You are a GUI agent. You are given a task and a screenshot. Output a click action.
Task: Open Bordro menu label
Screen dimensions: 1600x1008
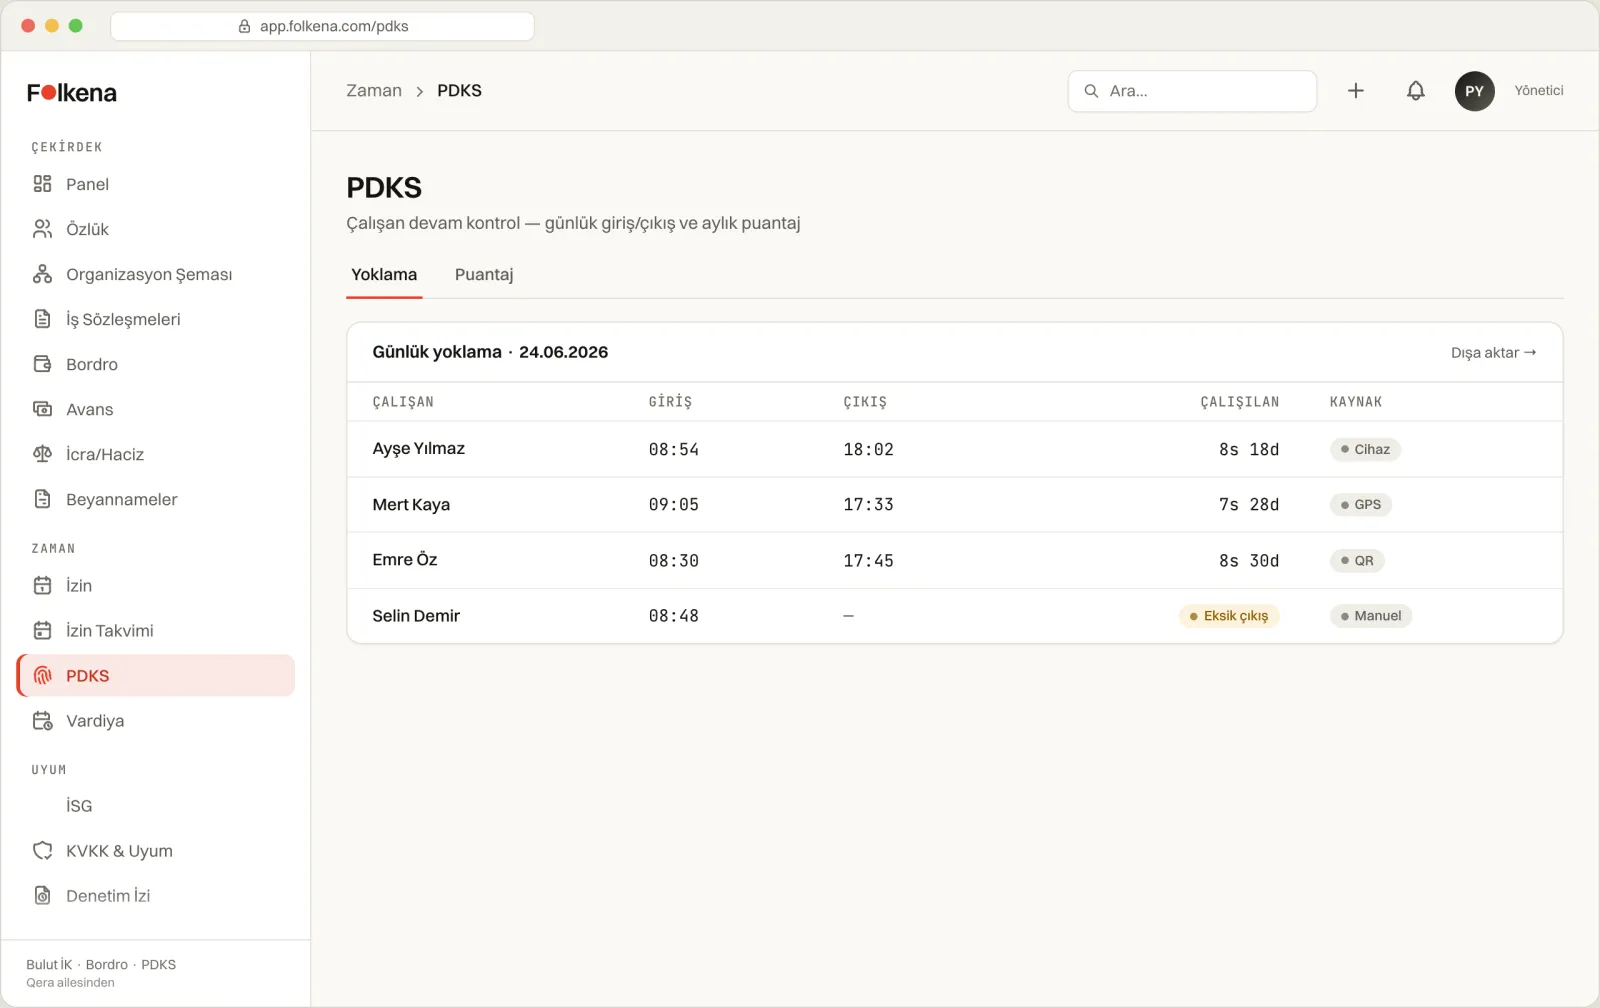pyautogui.click(x=92, y=364)
